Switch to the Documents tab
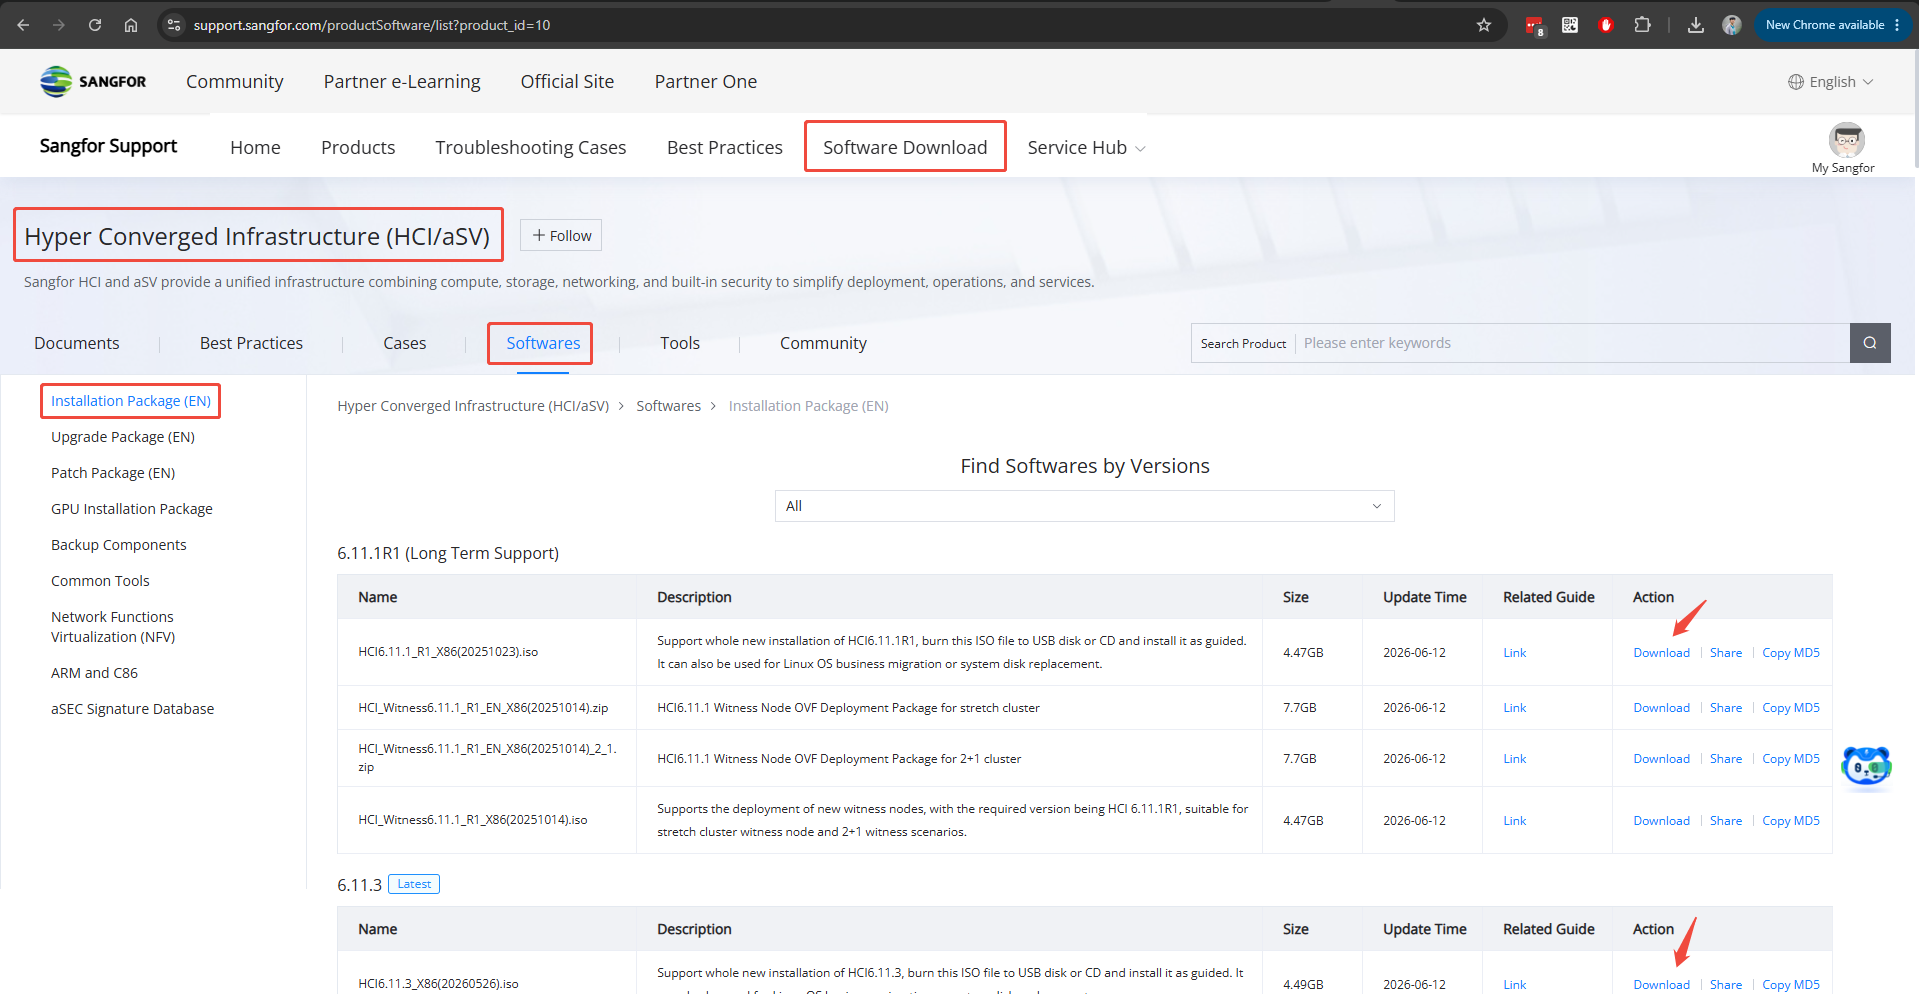1919x994 pixels. pos(77,343)
